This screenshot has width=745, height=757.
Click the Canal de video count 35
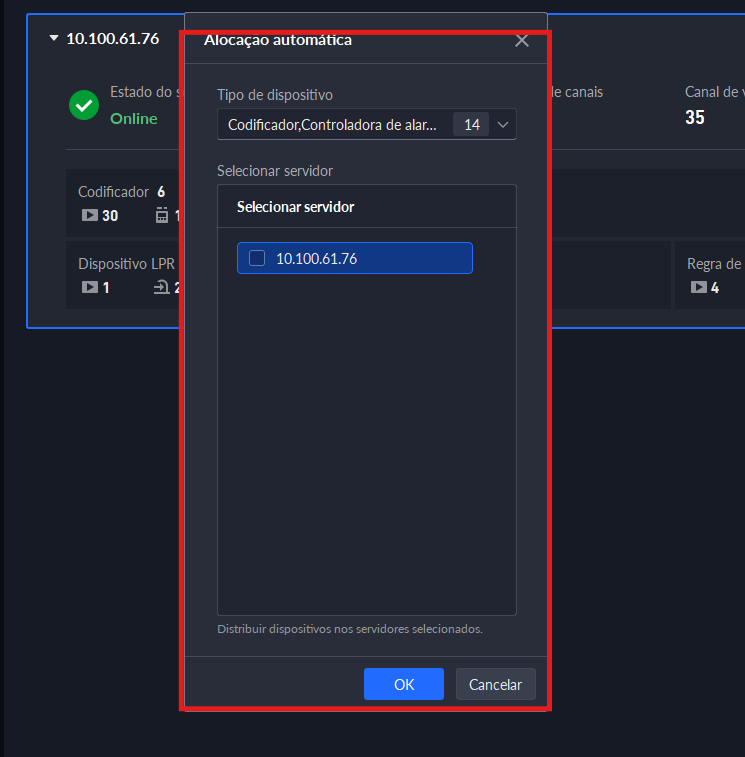[x=695, y=118]
